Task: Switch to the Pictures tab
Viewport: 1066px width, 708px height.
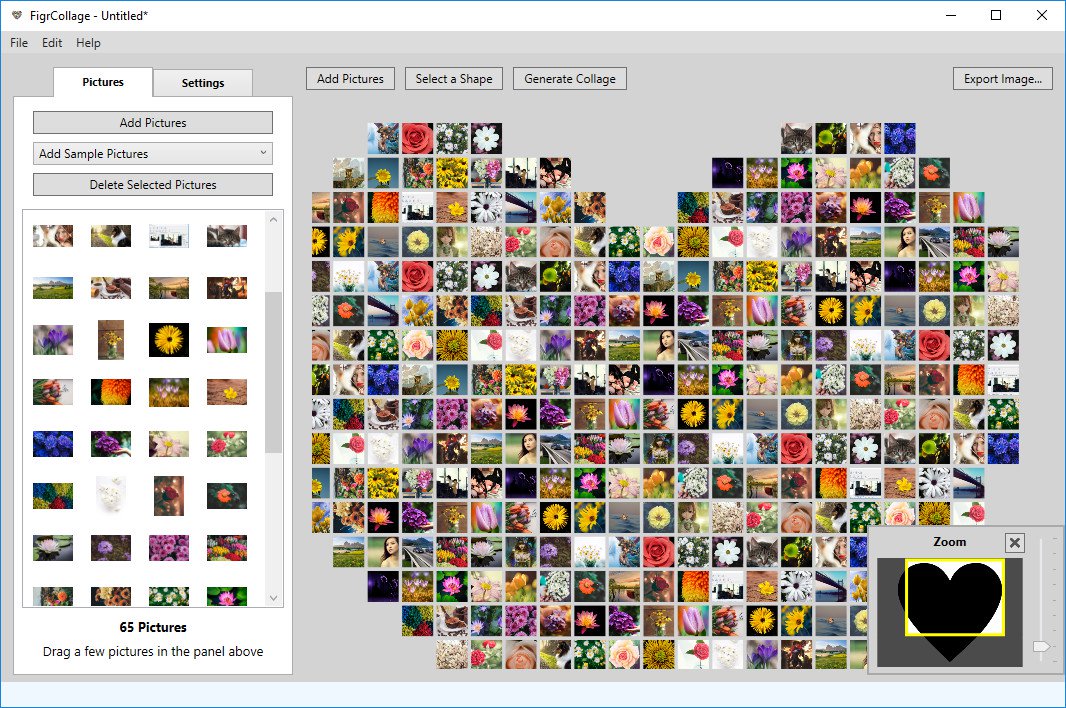Action: [102, 83]
